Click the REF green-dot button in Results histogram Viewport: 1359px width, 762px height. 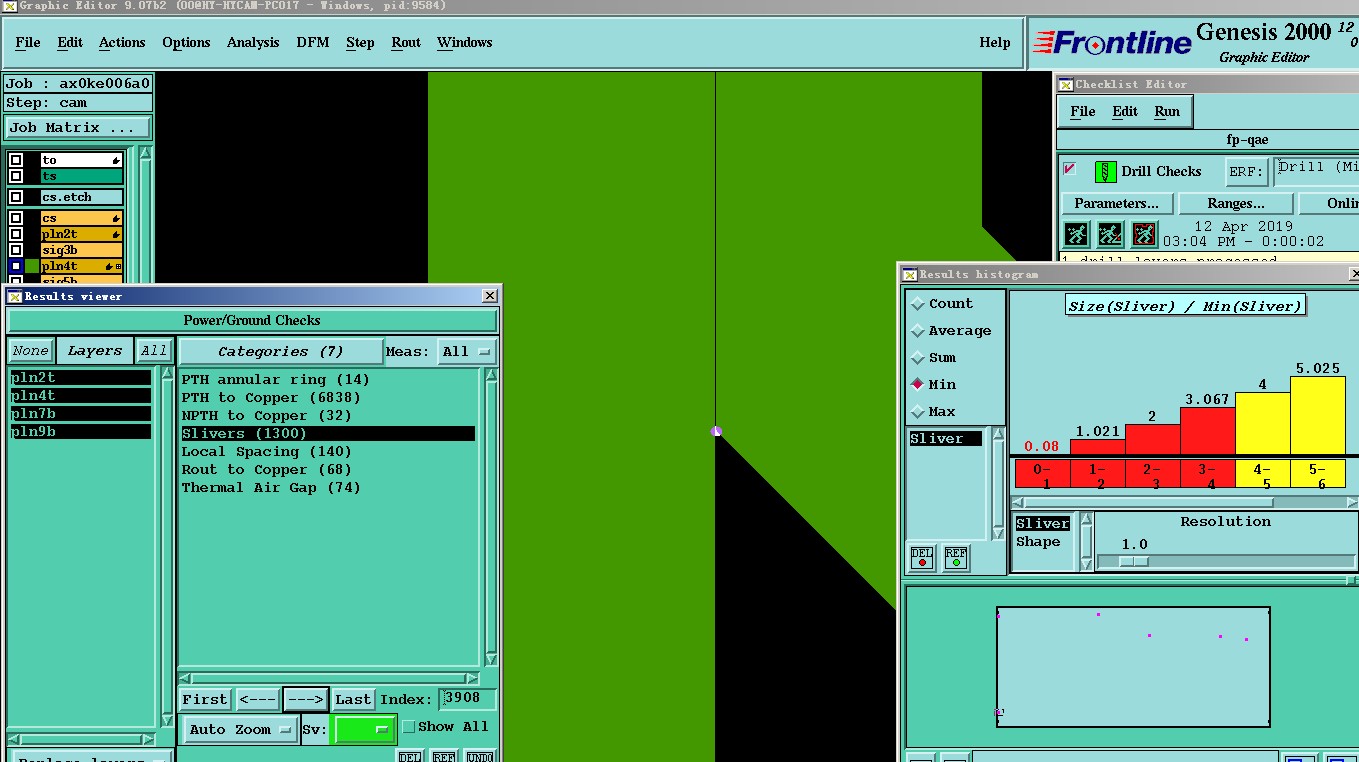click(956, 557)
